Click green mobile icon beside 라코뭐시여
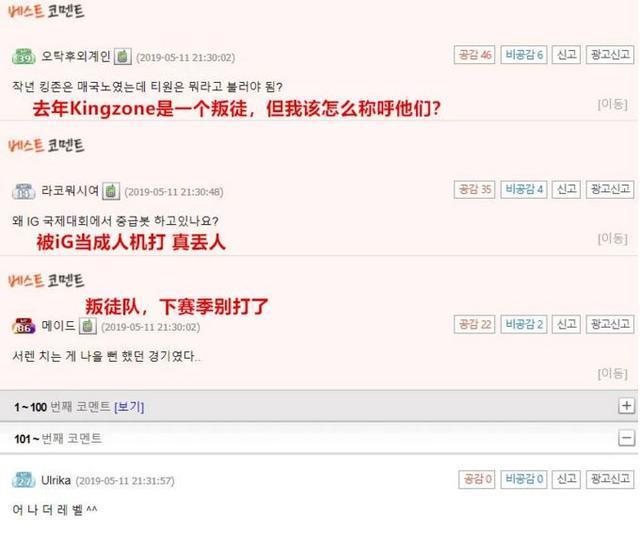 pyautogui.click(x=111, y=191)
